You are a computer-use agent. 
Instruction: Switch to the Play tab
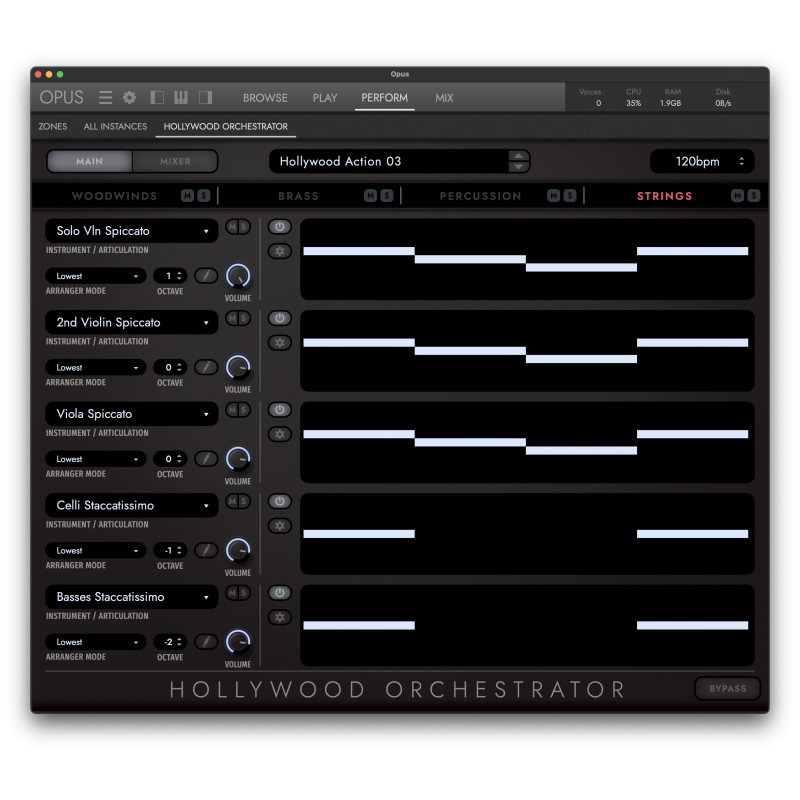[x=325, y=98]
